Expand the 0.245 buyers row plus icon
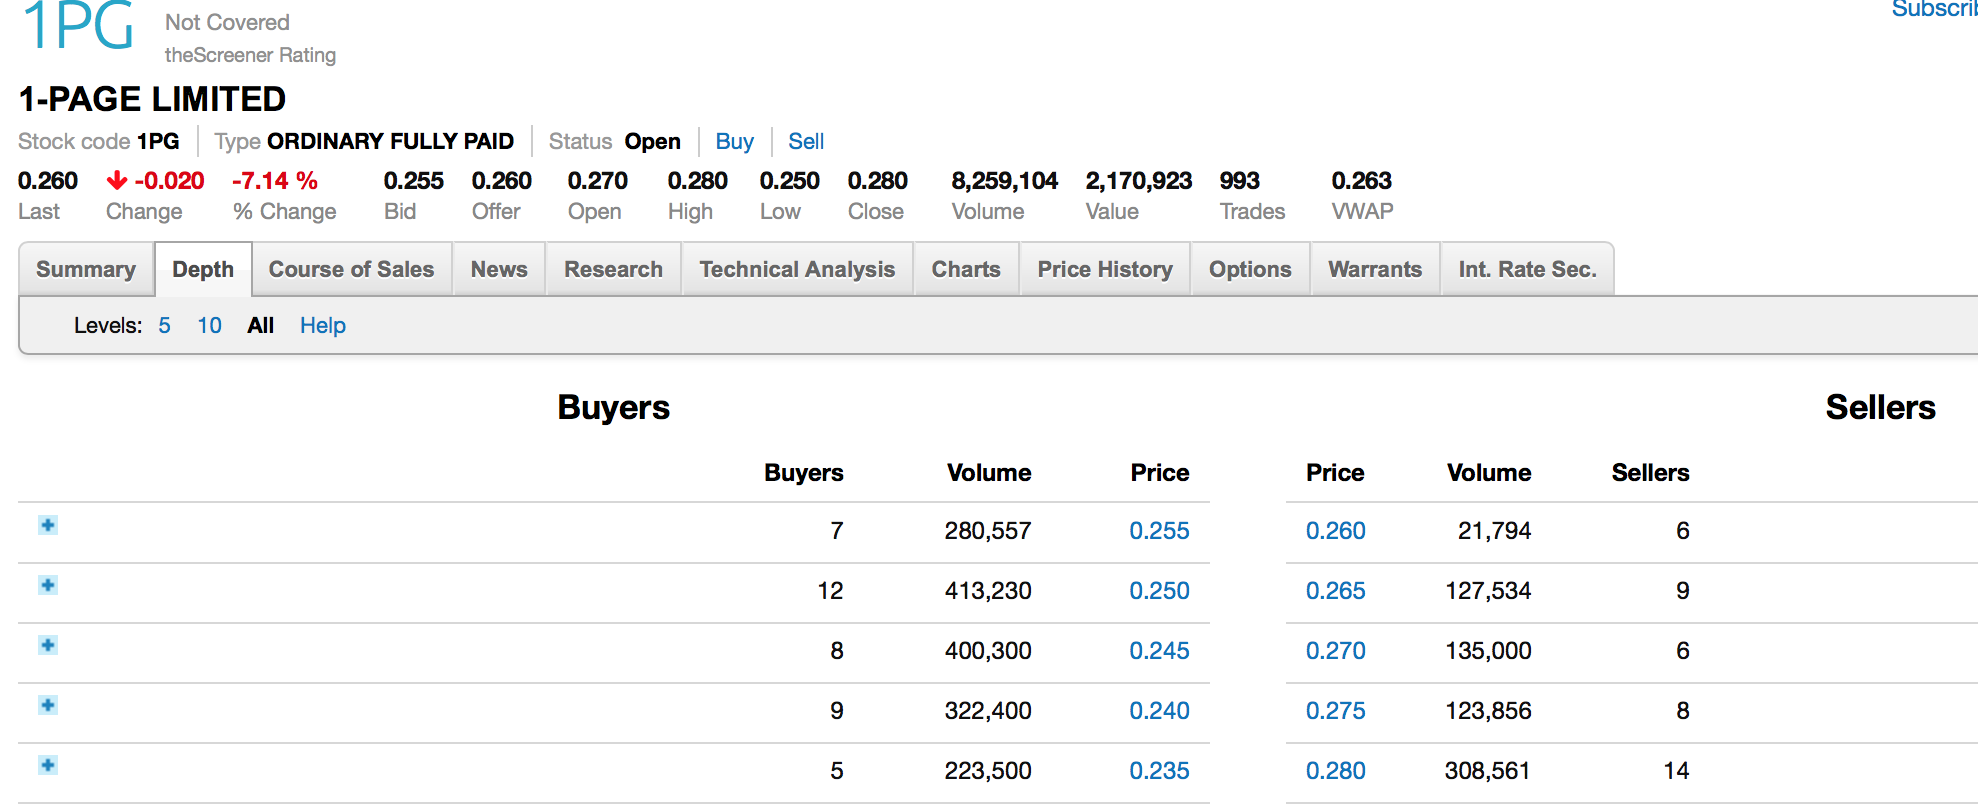This screenshot has height=810, width=1978. click(48, 645)
